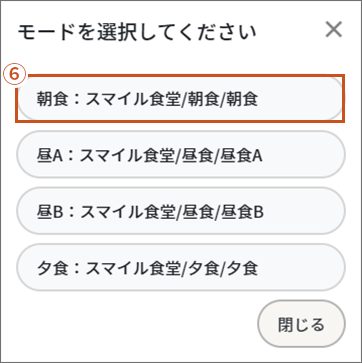Switch to lunch A mode
The height and width of the screenshot is (363, 362).
(181, 155)
